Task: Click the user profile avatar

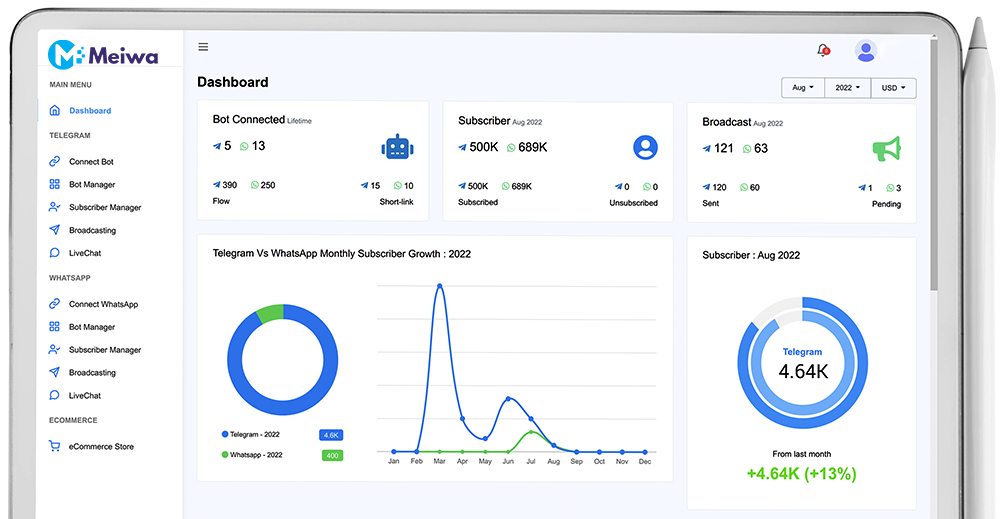Action: pyautogui.click(x=866, y=50)
